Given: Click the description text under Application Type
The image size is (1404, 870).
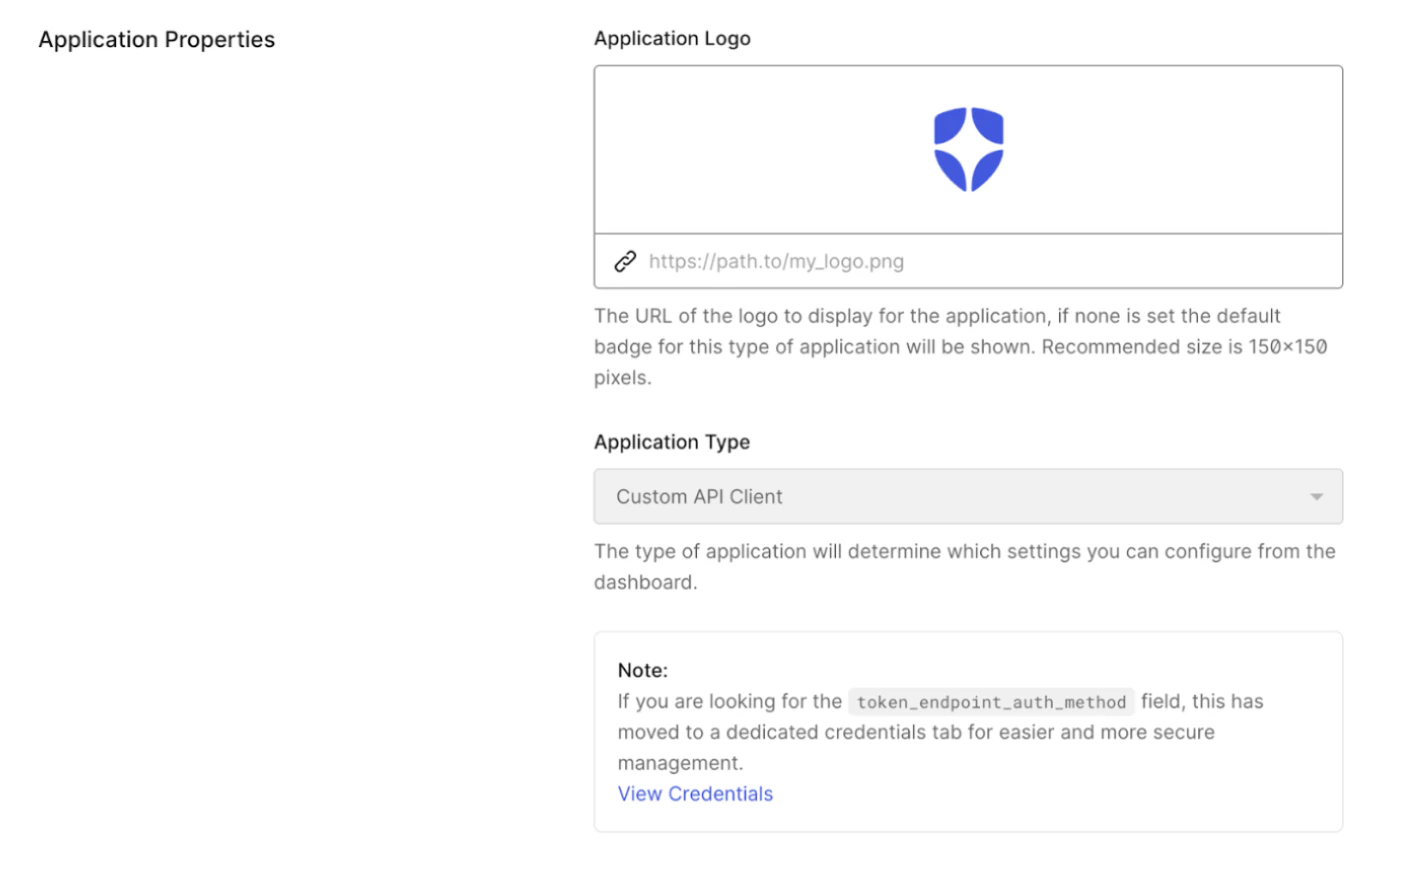Looking at the screenshot, I should pyautogui.click(x=965, y=566).
